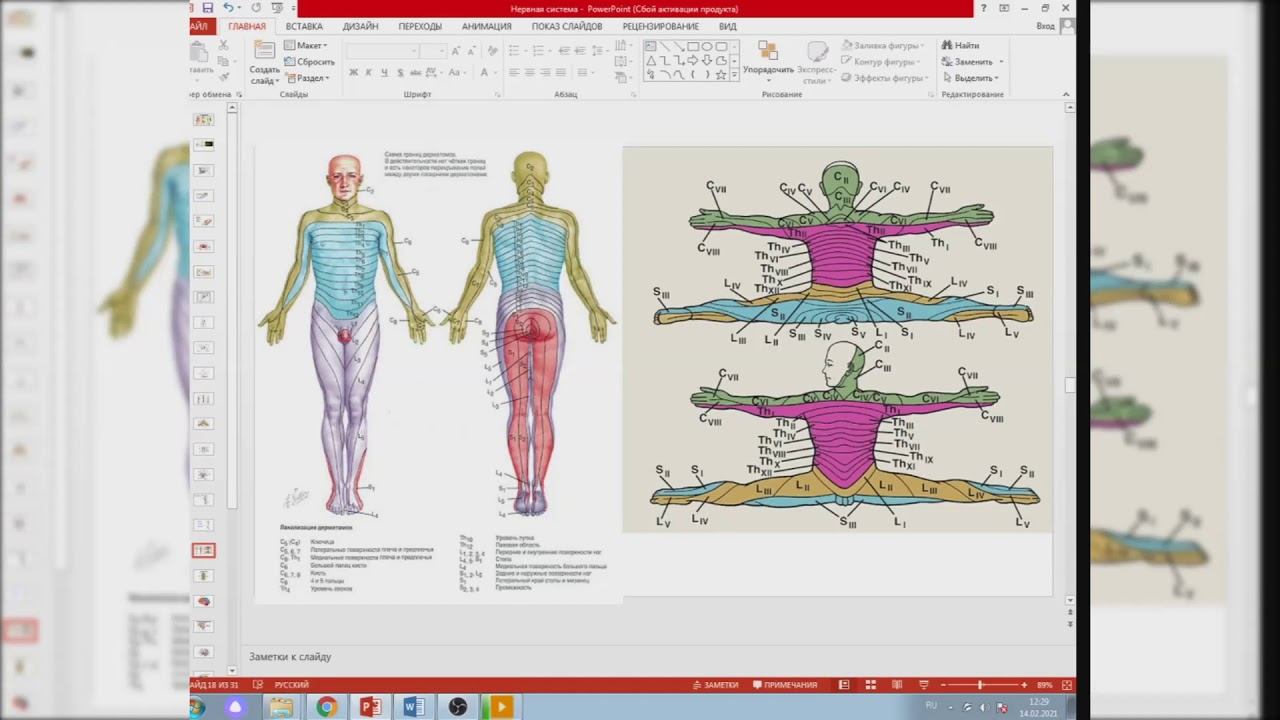Open the Выделить select dropdown
The width and height of the screenshot is (1280, 720).
tap(971, 78)
